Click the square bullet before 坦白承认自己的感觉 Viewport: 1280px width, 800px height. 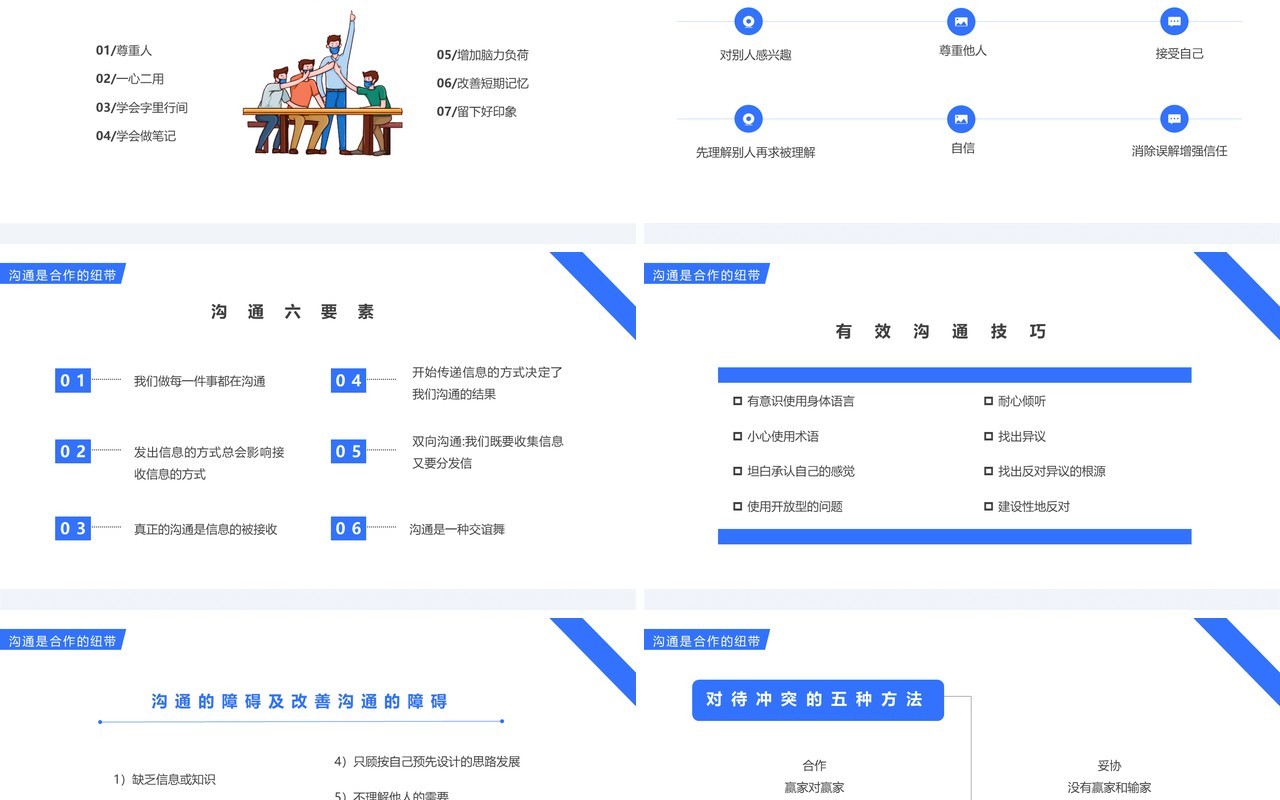pos(737,471)
